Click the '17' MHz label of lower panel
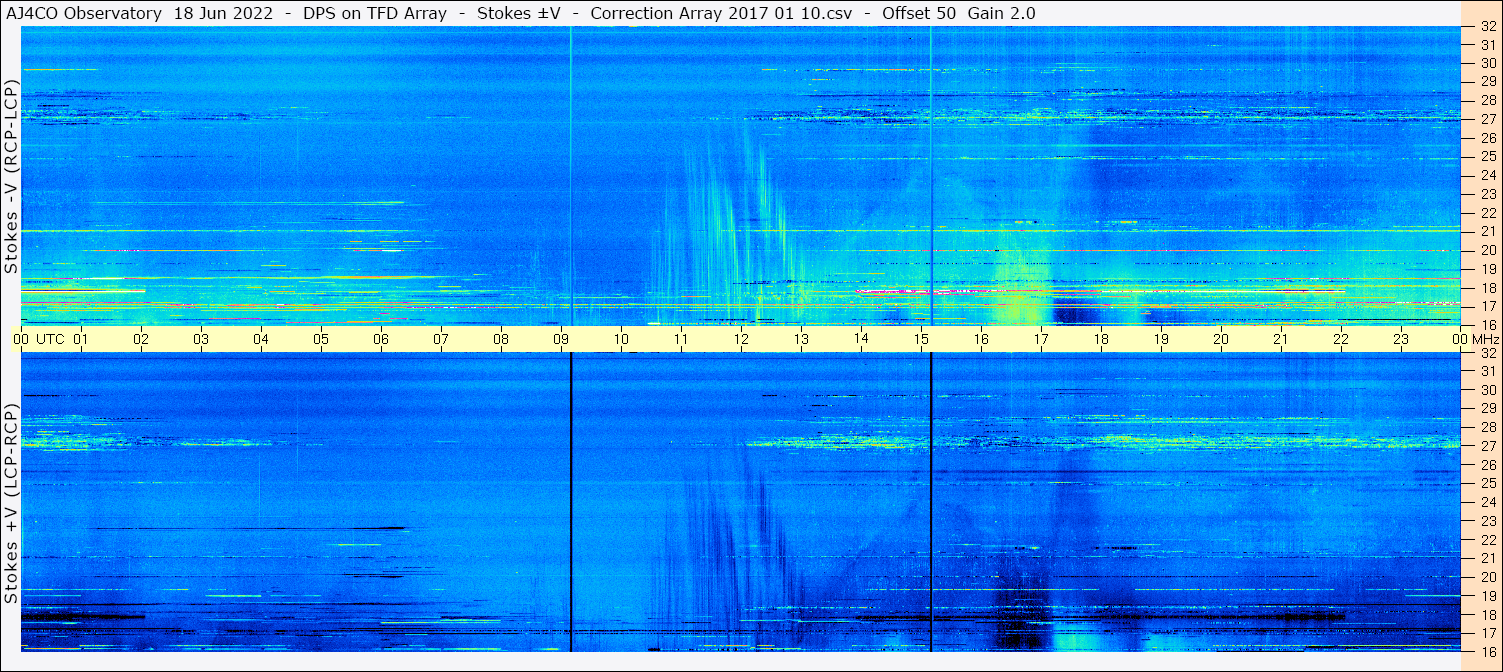1503x672 pixels. point(1487,633)
